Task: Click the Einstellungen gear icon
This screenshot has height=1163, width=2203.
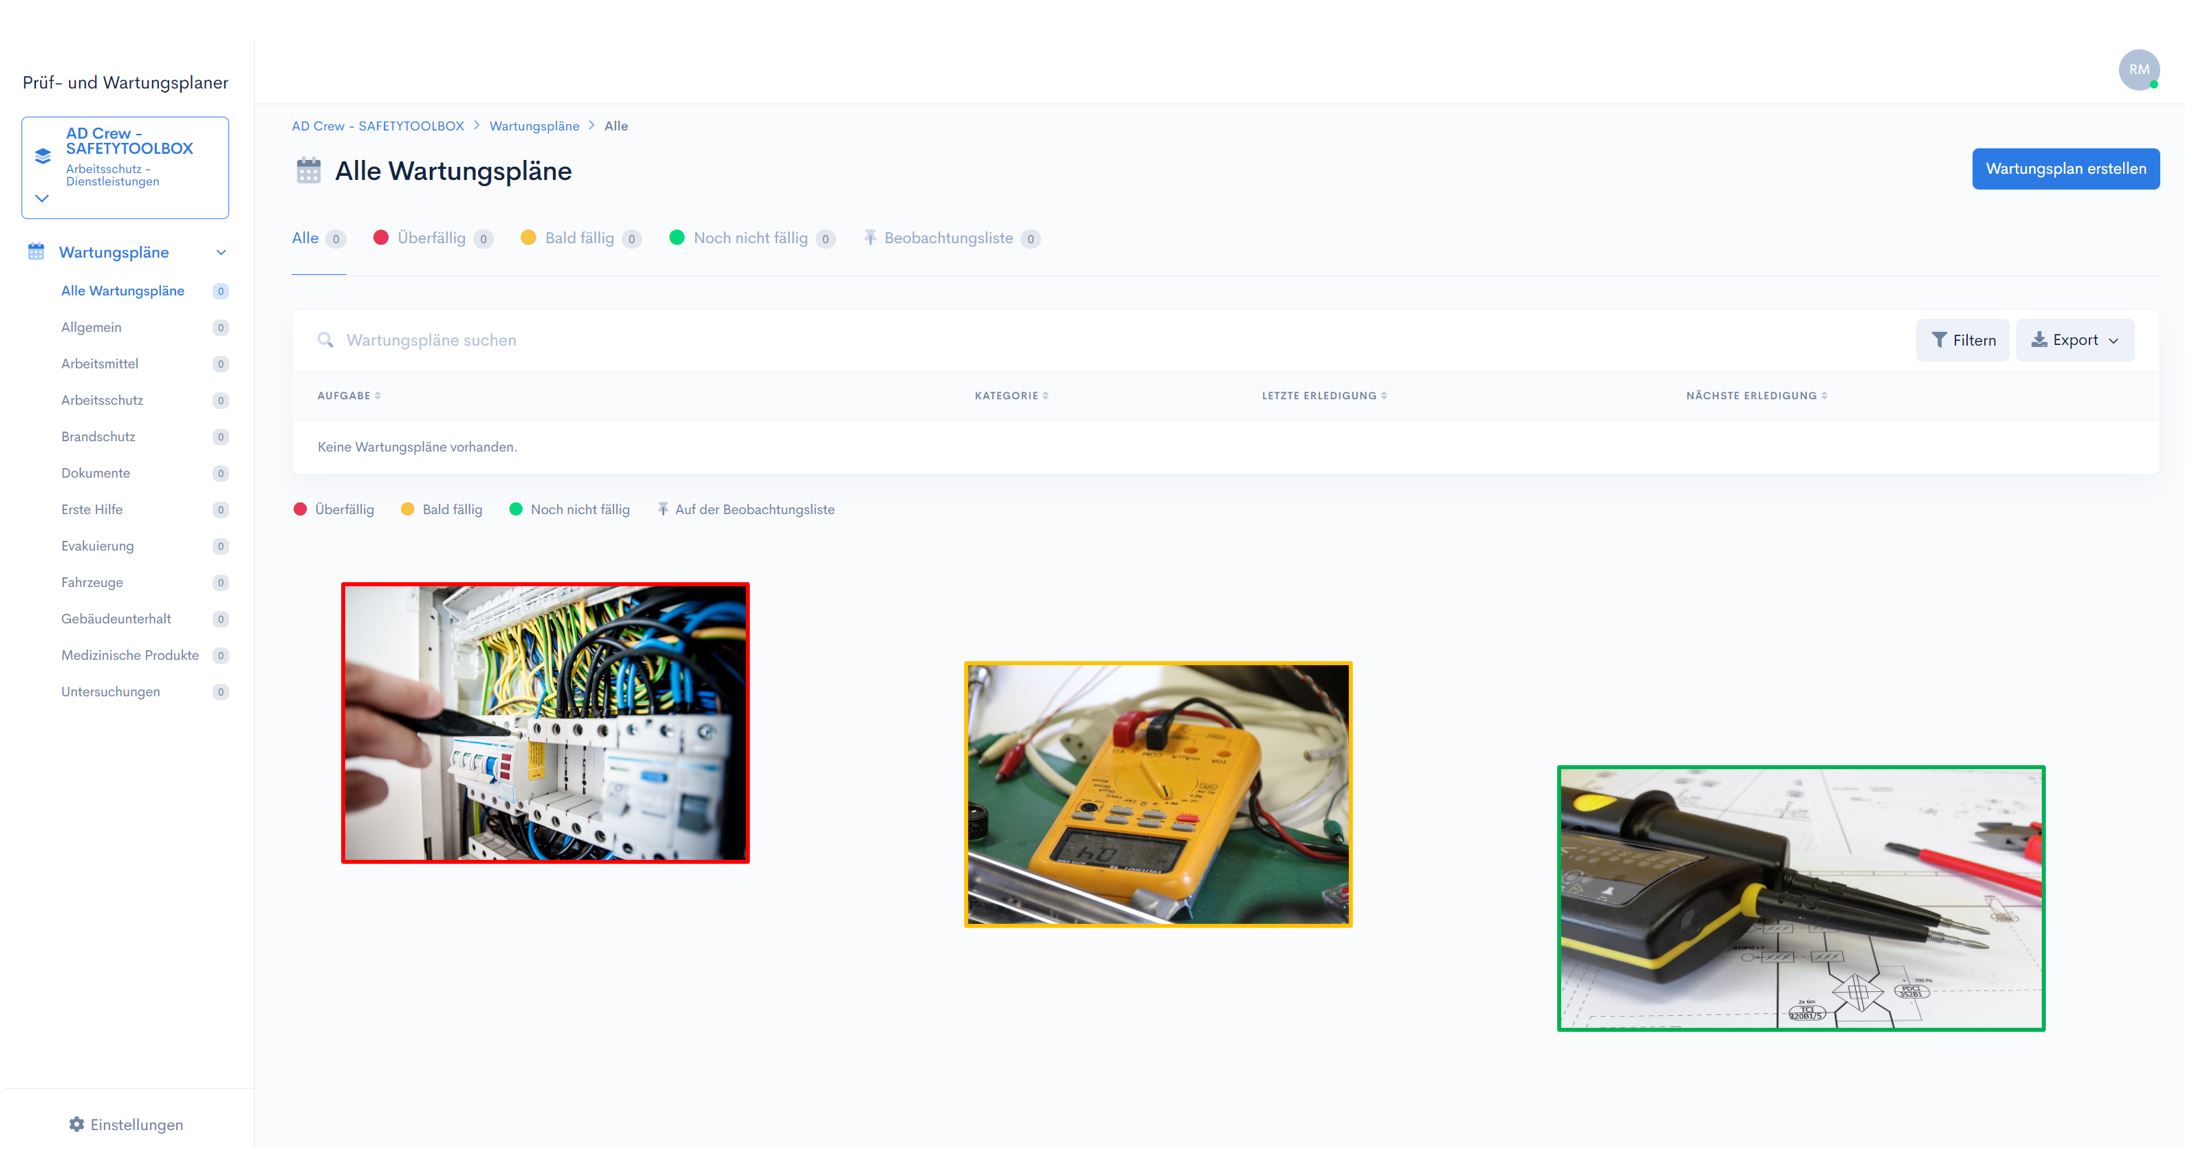Action: click(x=77, y=1124)
